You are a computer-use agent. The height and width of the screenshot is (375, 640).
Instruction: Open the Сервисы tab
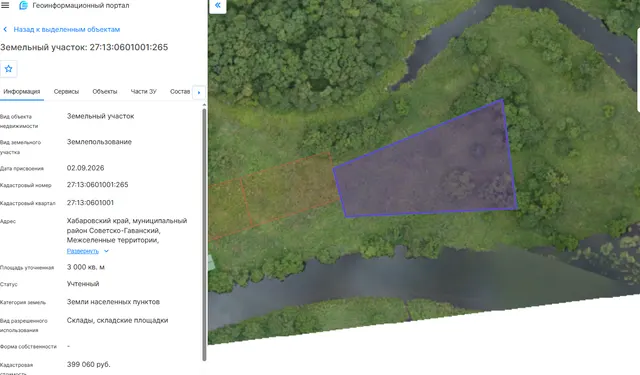(x=66, y=91)
